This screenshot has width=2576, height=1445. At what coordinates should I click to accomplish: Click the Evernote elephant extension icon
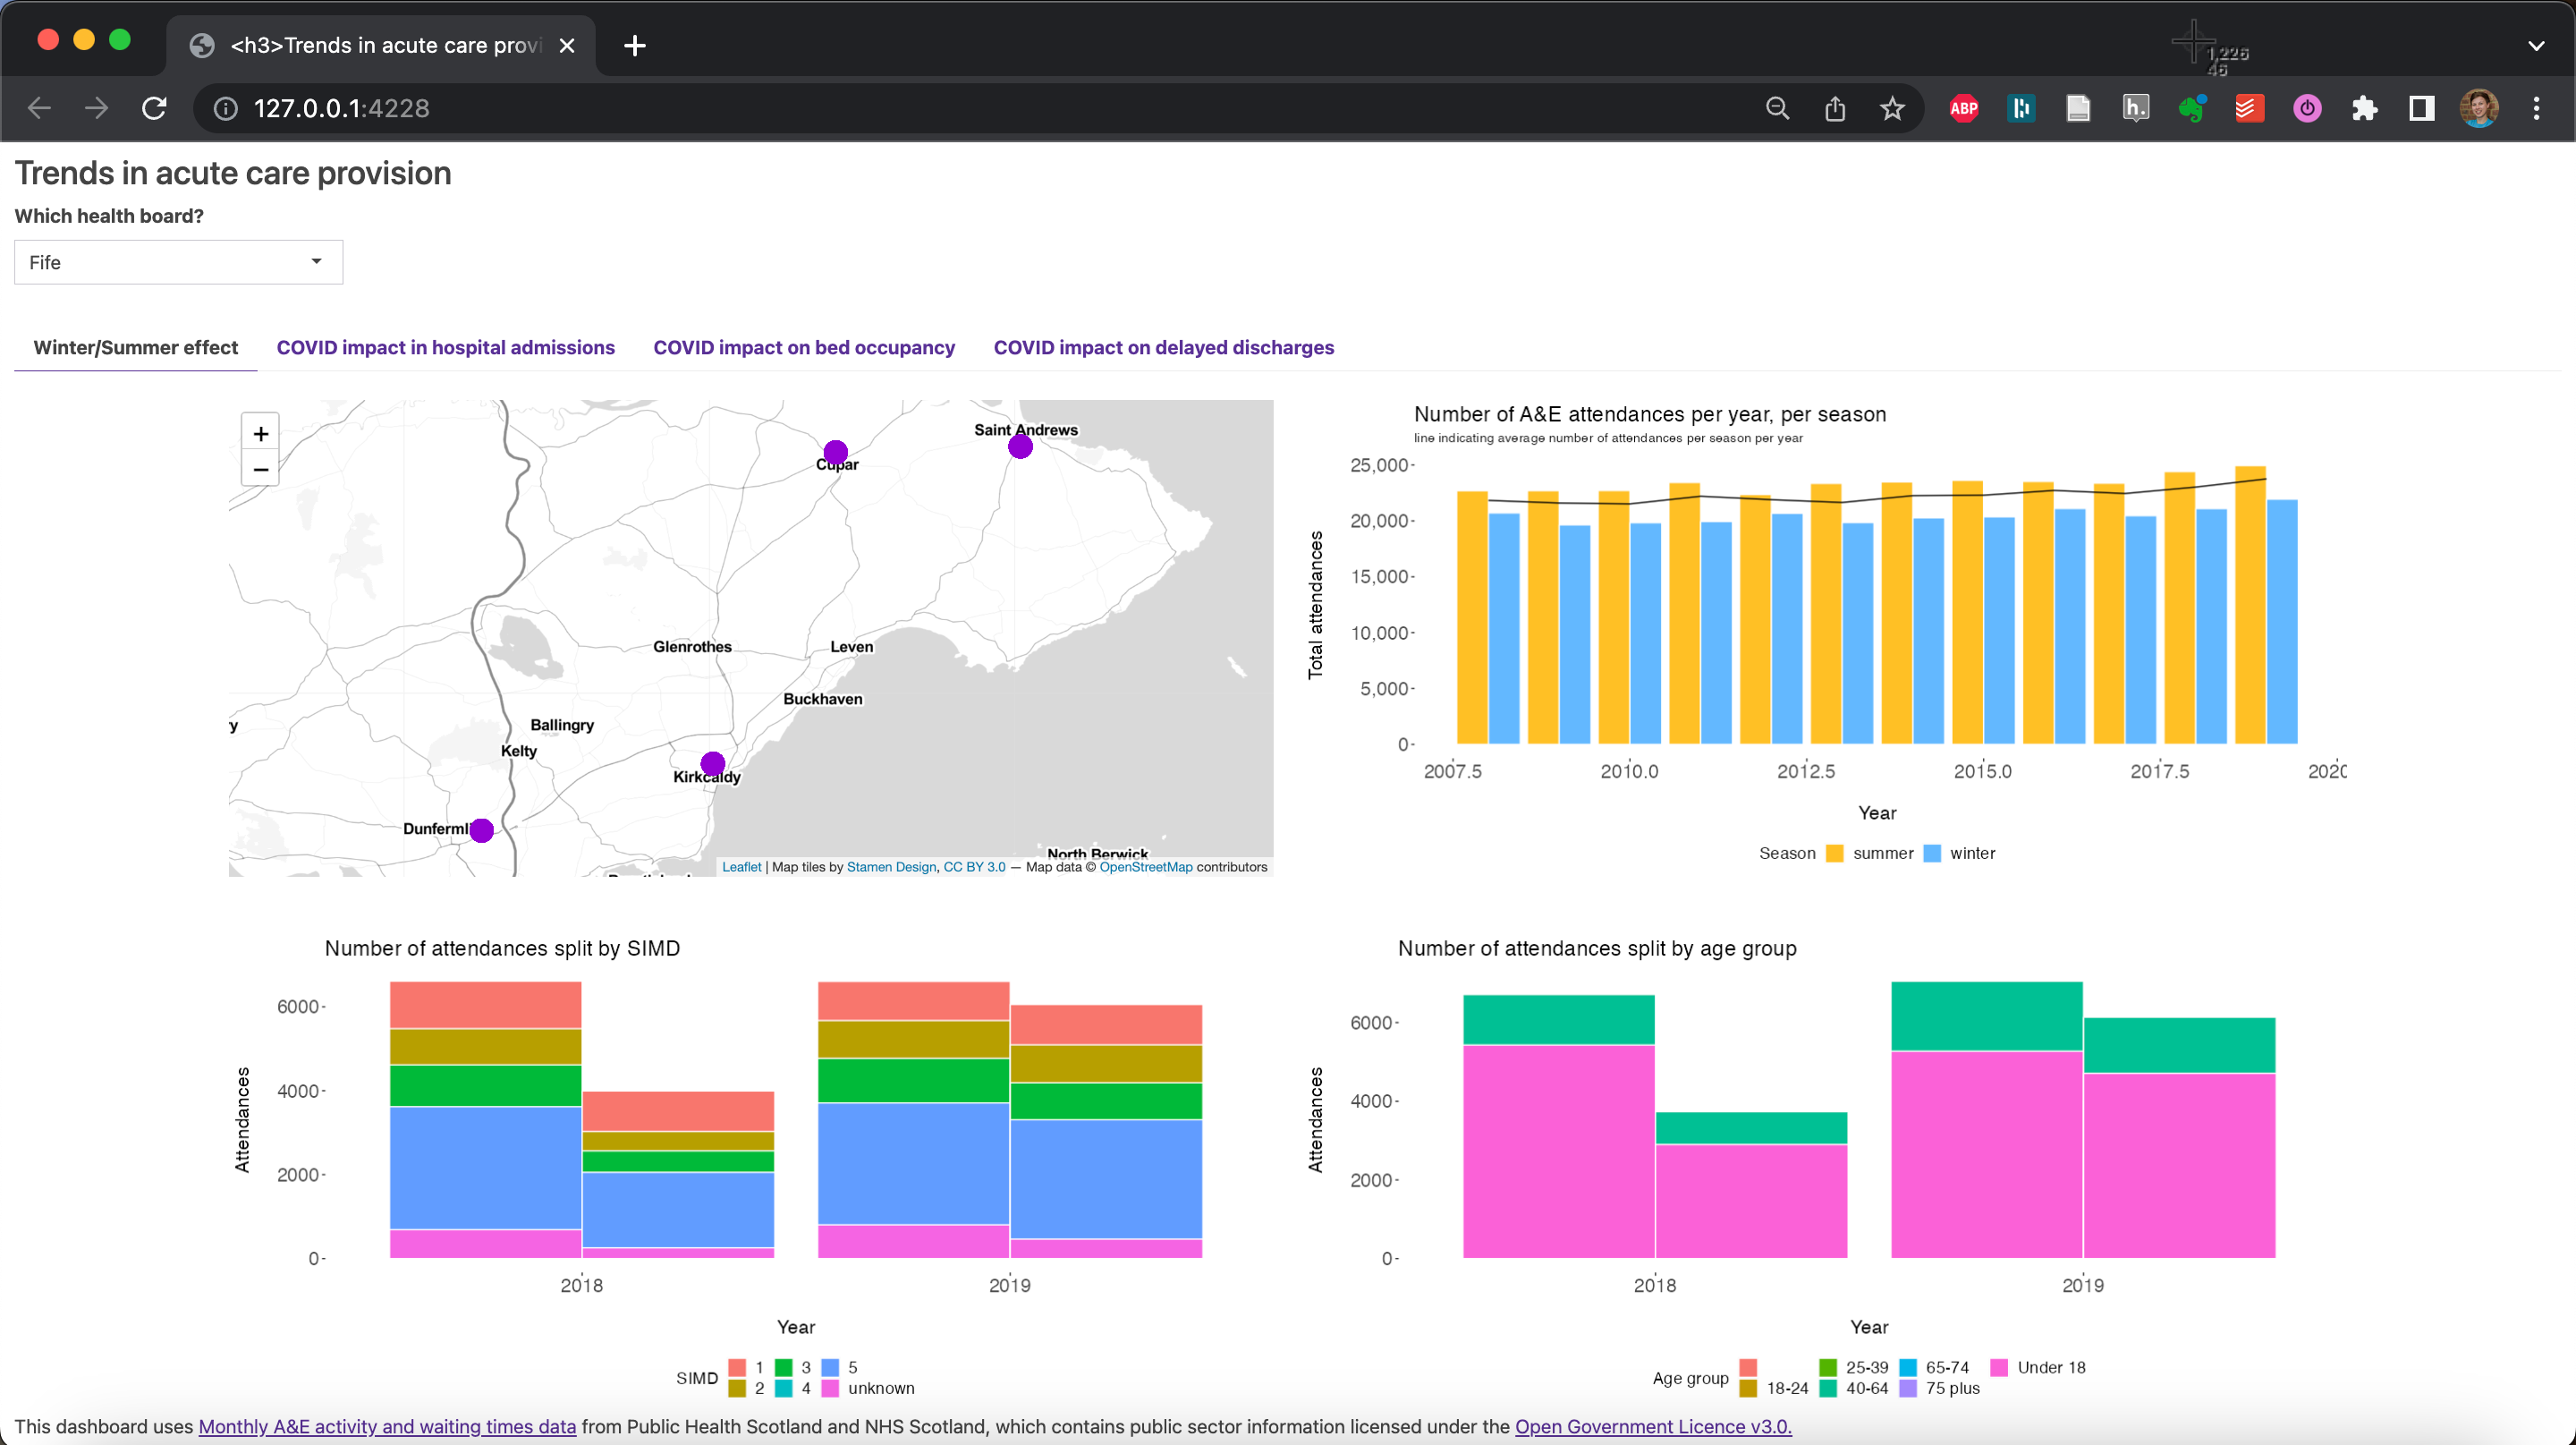(x=2192, y=108)
